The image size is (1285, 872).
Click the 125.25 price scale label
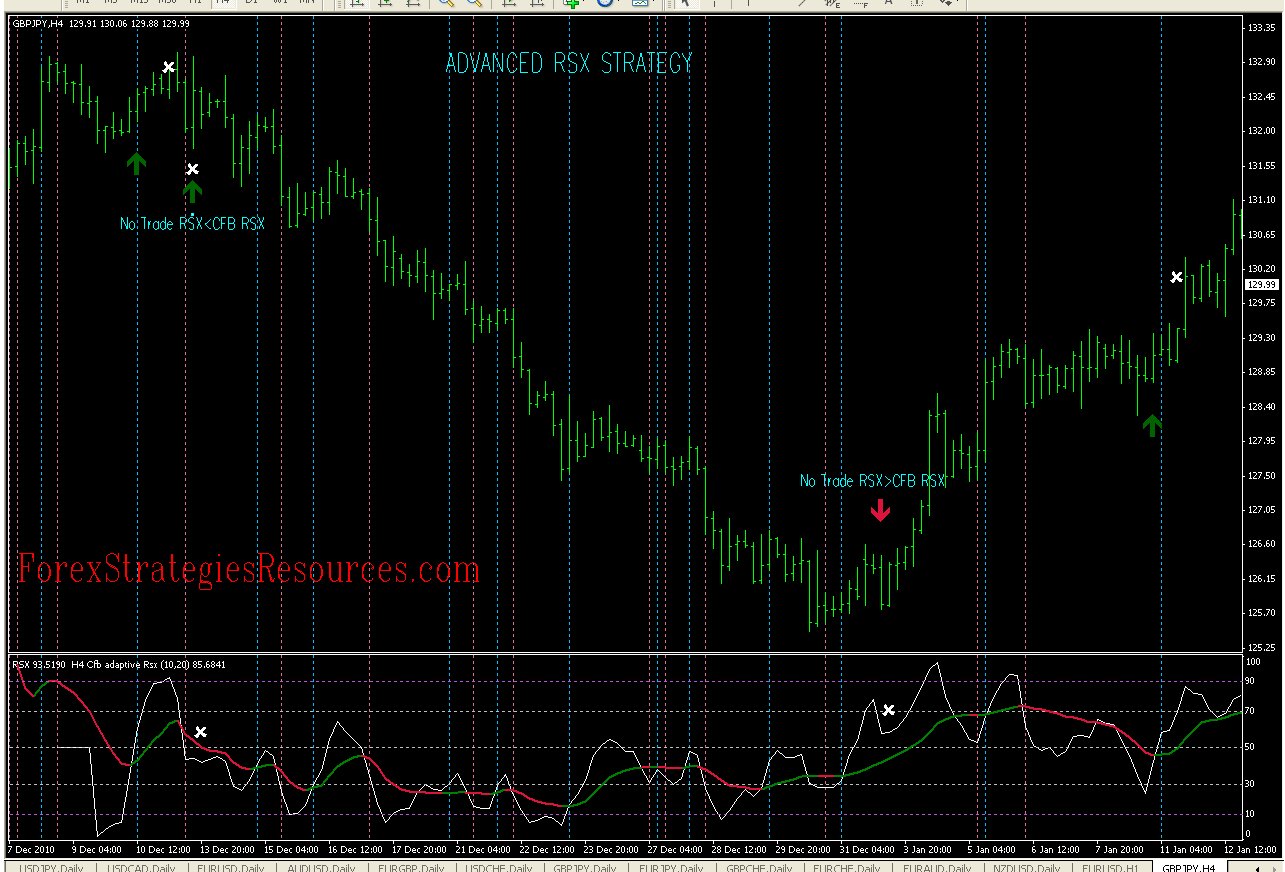[x=1261, y=647]
